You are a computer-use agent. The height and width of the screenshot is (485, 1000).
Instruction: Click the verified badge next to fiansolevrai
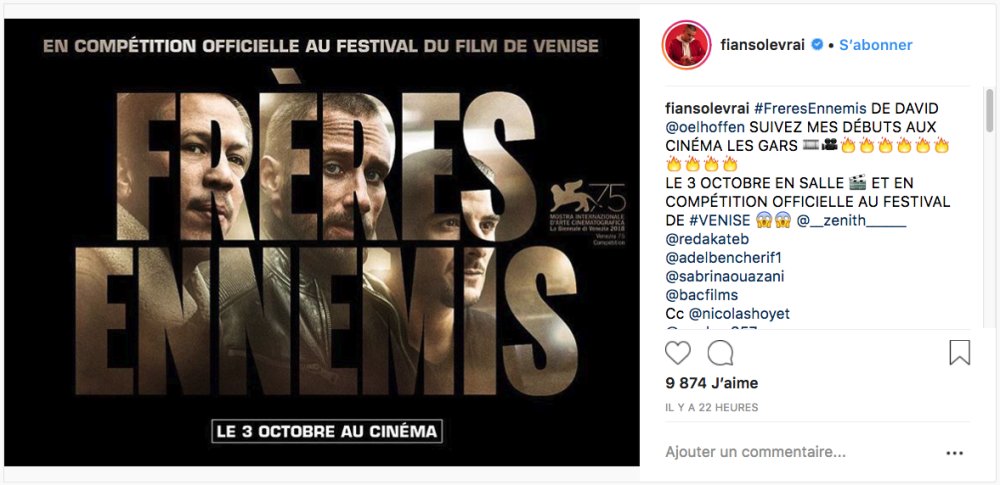tap(817, 45)
